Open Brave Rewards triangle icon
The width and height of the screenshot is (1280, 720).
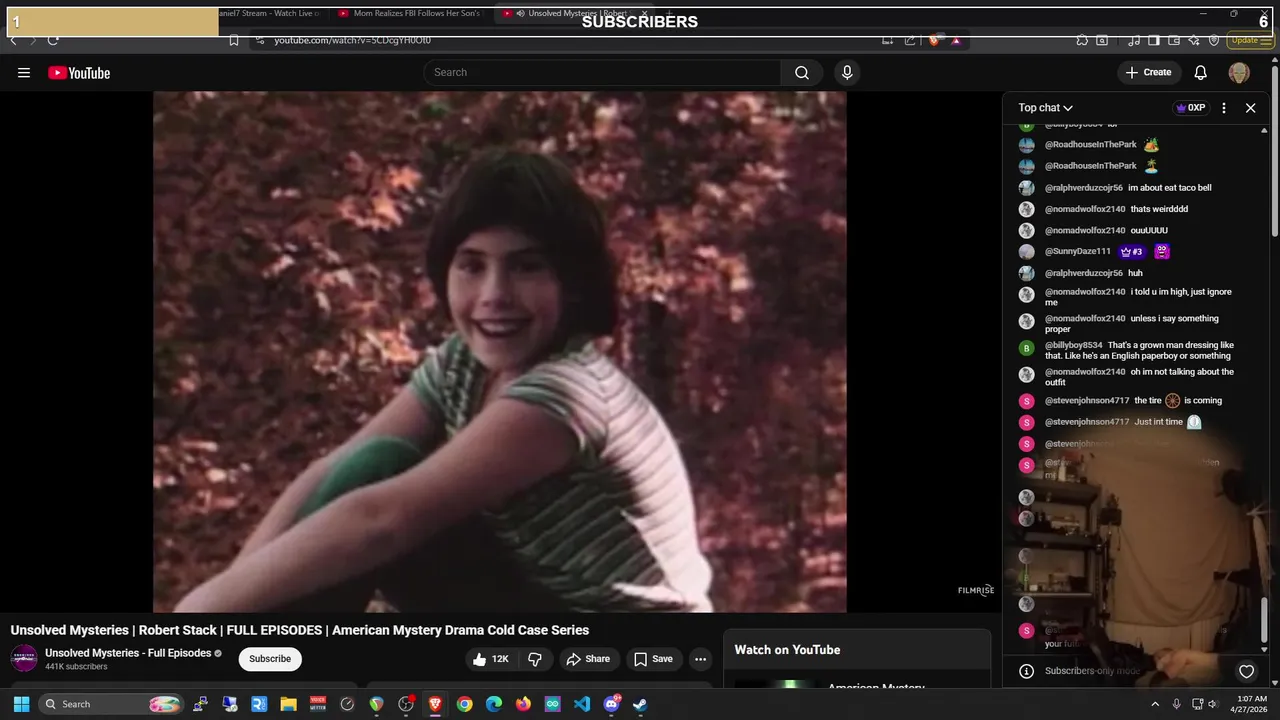coord(956,40)
